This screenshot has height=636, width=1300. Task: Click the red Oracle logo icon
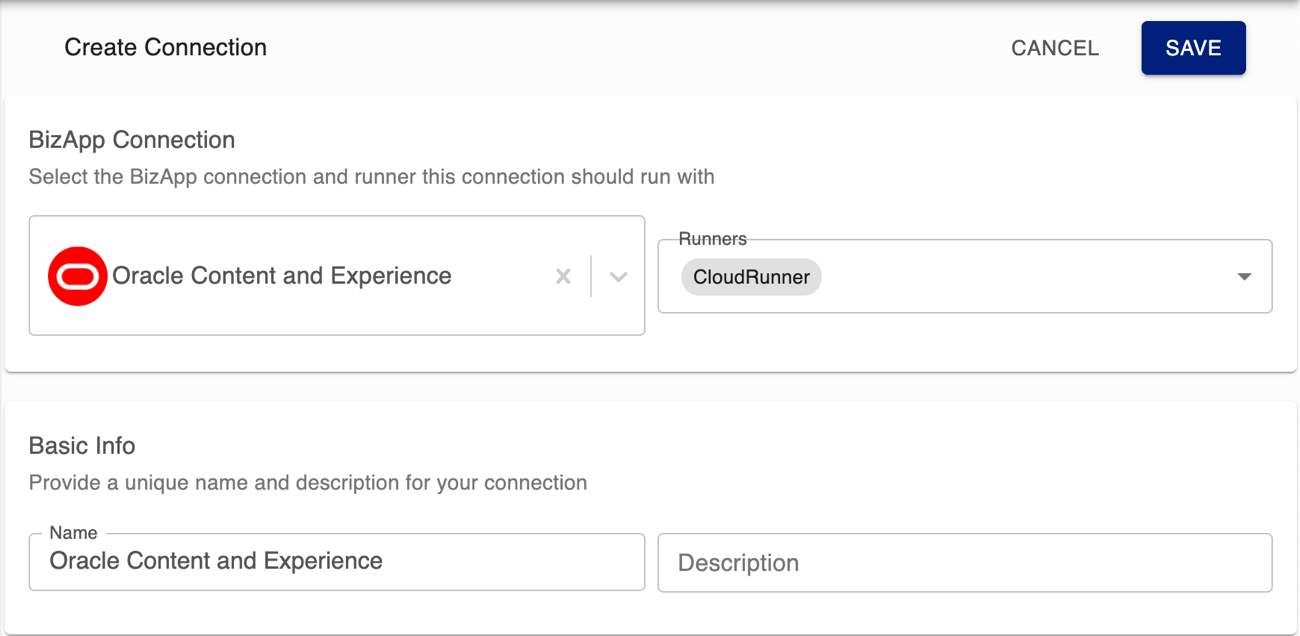pos(78,276)
